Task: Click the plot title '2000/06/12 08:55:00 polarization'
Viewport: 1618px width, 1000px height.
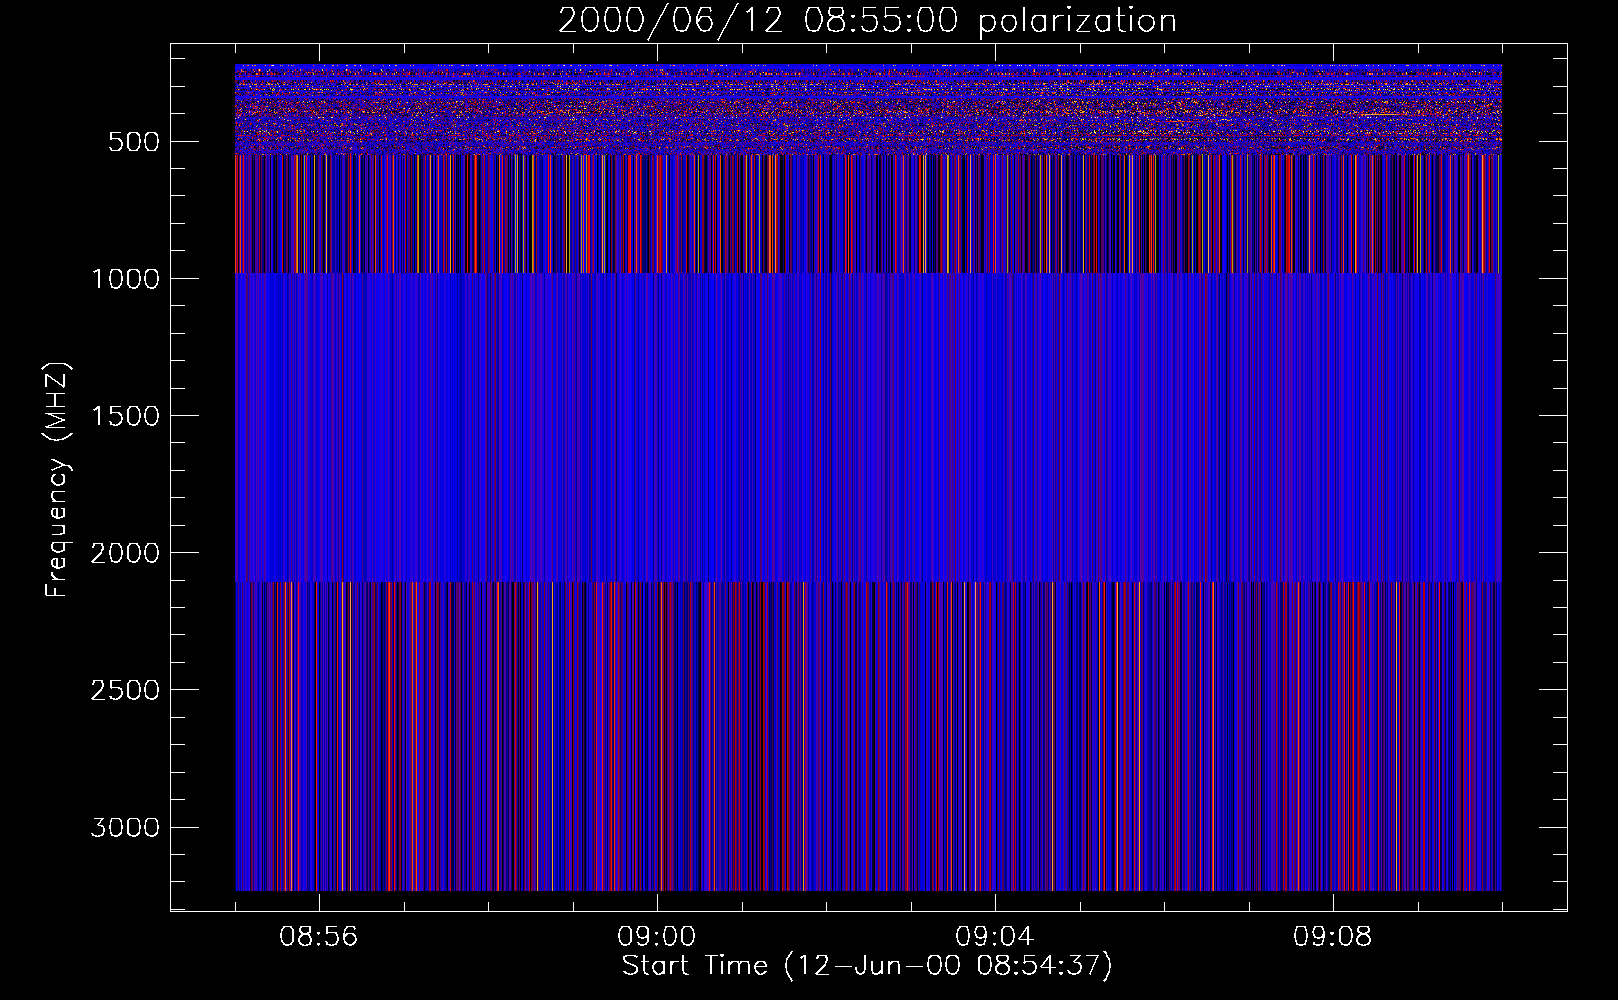Action: pos(867,21)
